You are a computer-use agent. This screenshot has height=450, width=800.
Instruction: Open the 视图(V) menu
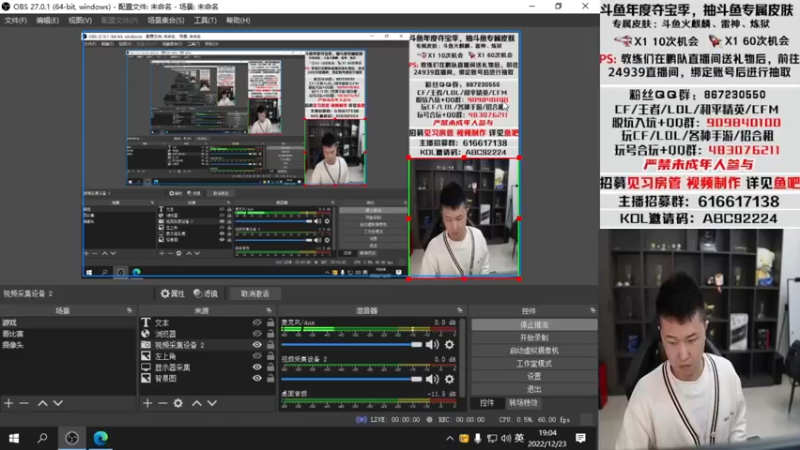coord(80,20)
